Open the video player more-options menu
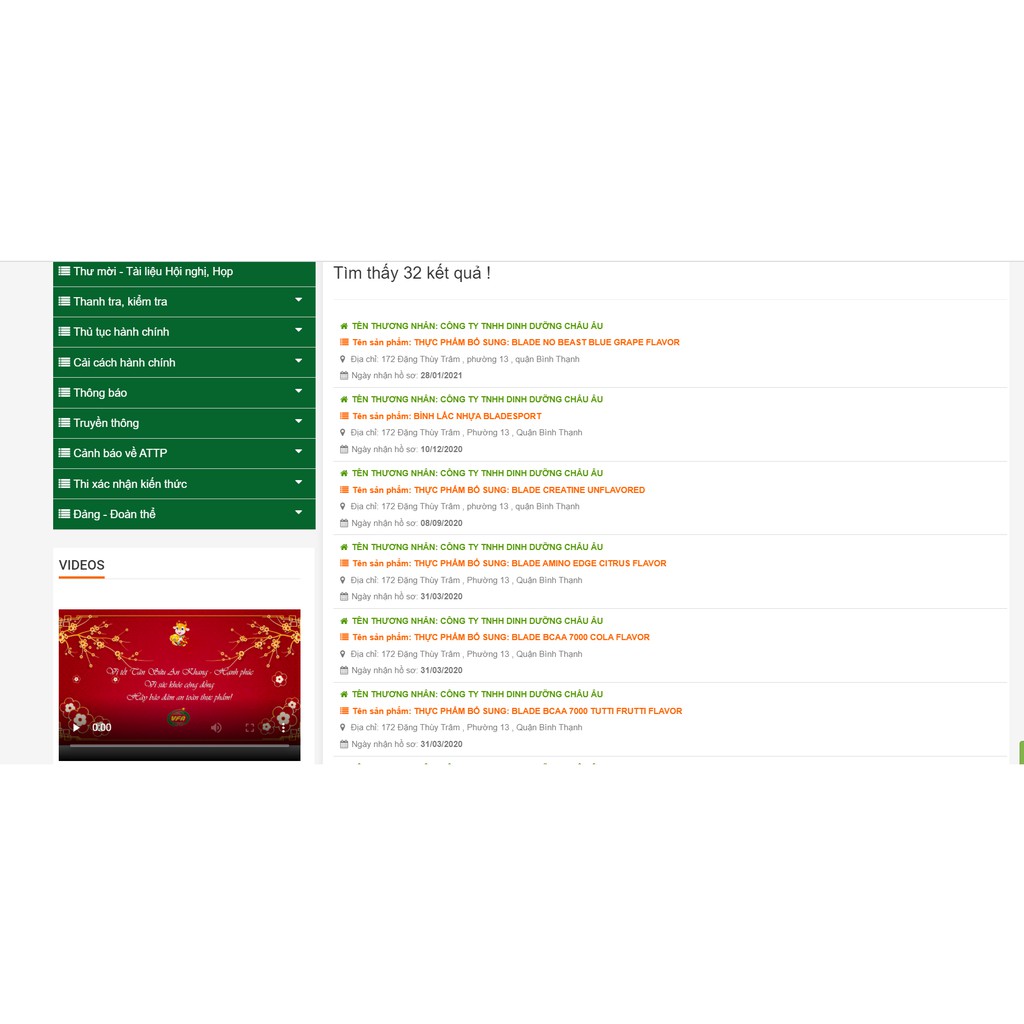The height and width of the screenshot is (1024, 1024). click(283, 727)
